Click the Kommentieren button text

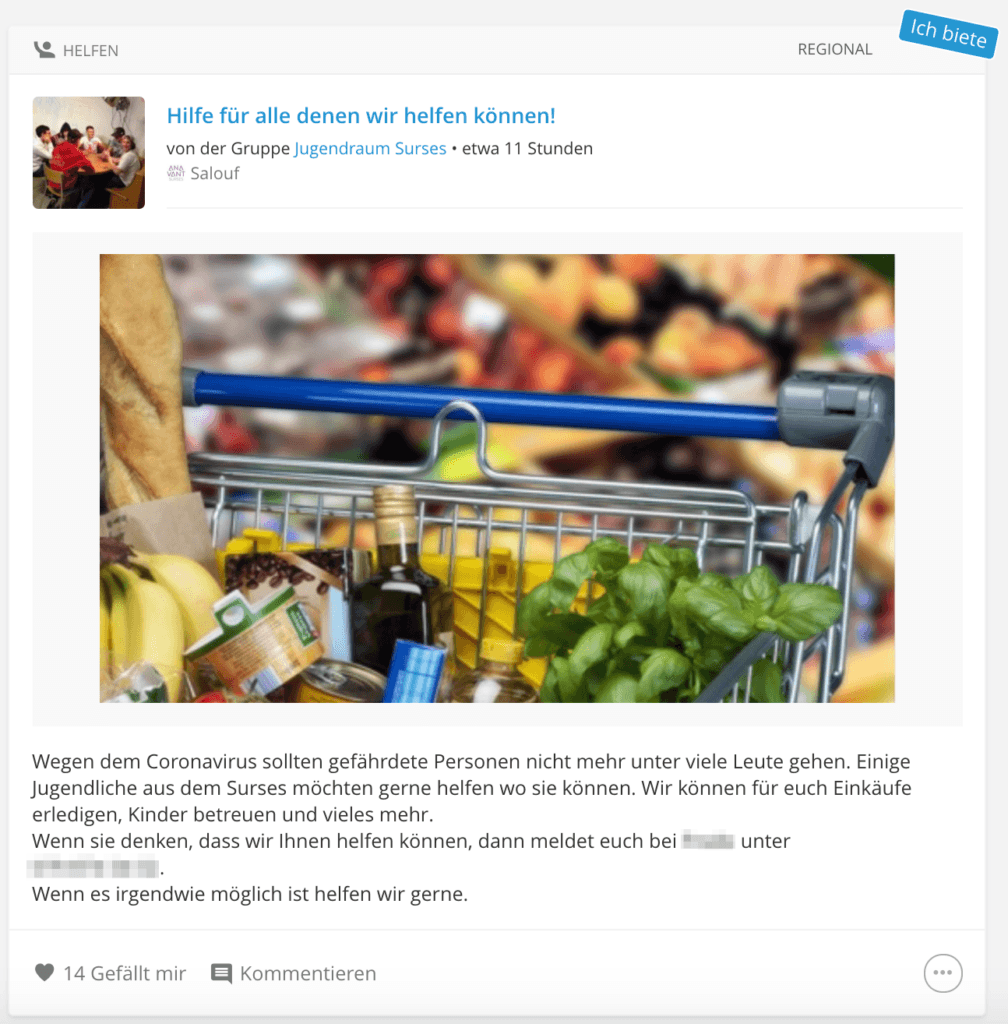308,973
